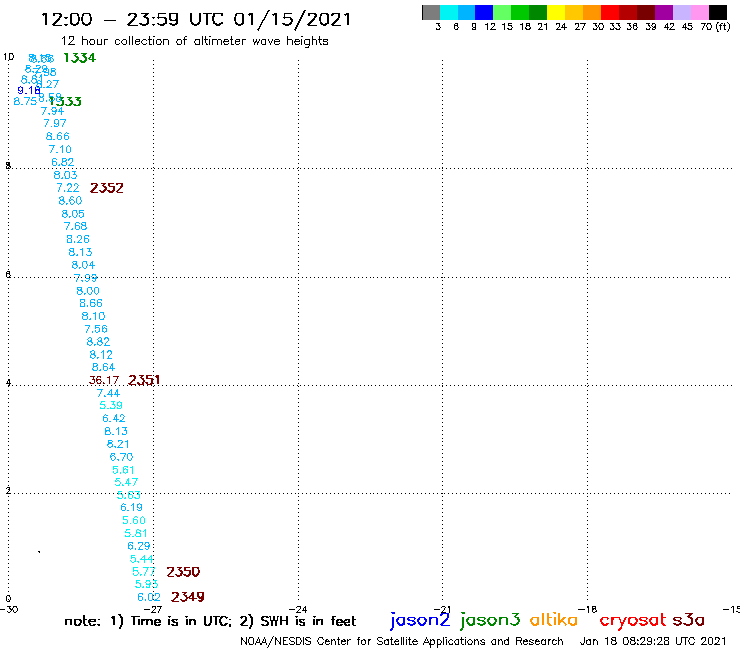Click the dark red time label '2351'
740x650 pixels.
[x=144, y=380]
